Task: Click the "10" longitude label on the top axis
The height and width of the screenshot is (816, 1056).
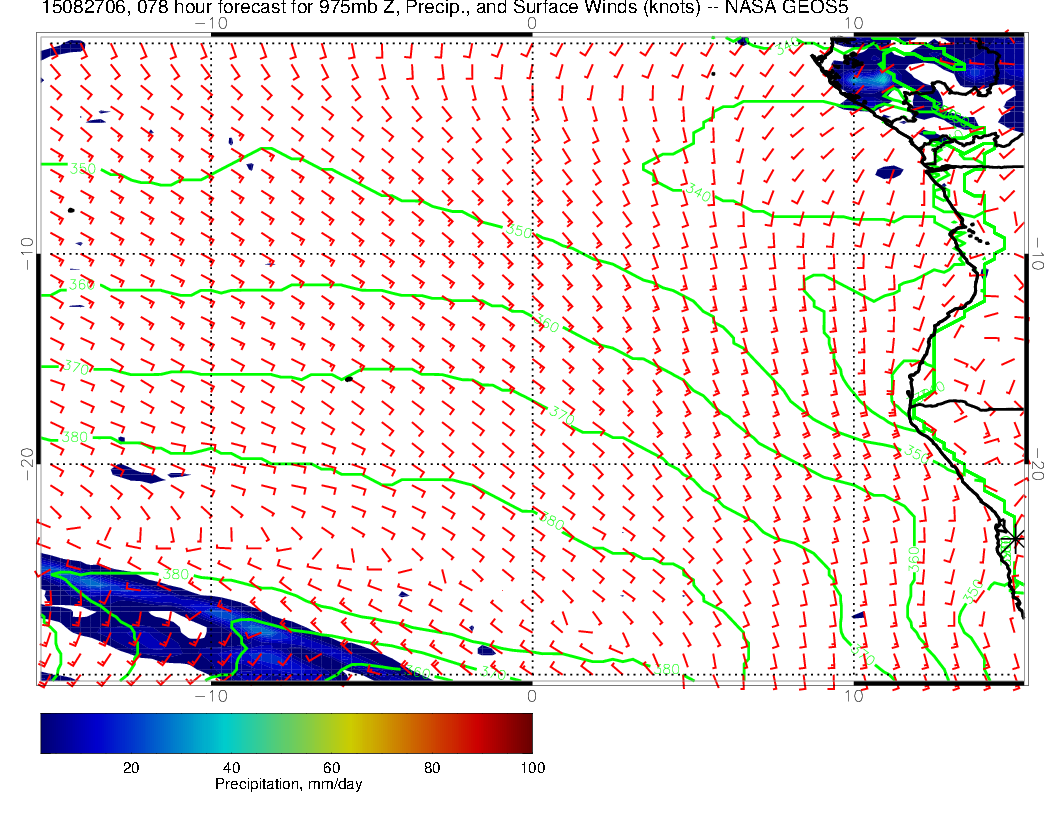Action: click(x=853, y=24)
